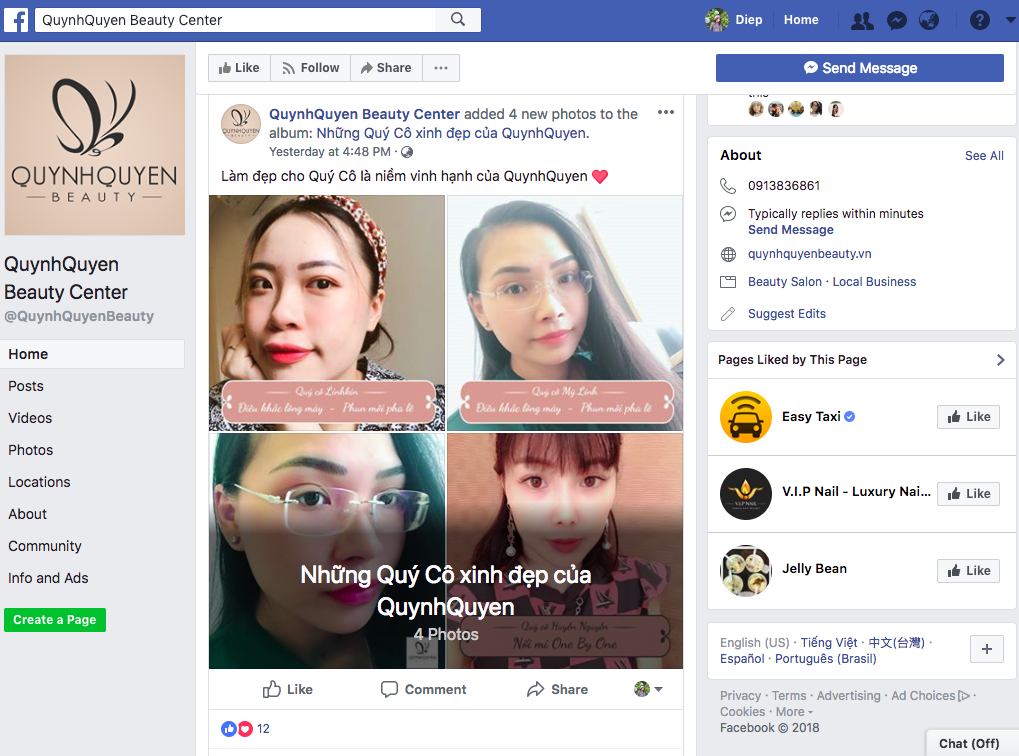1019x756 pixels.
Task: Click the Easy Taxi page icon
Action: coord(745,417)
